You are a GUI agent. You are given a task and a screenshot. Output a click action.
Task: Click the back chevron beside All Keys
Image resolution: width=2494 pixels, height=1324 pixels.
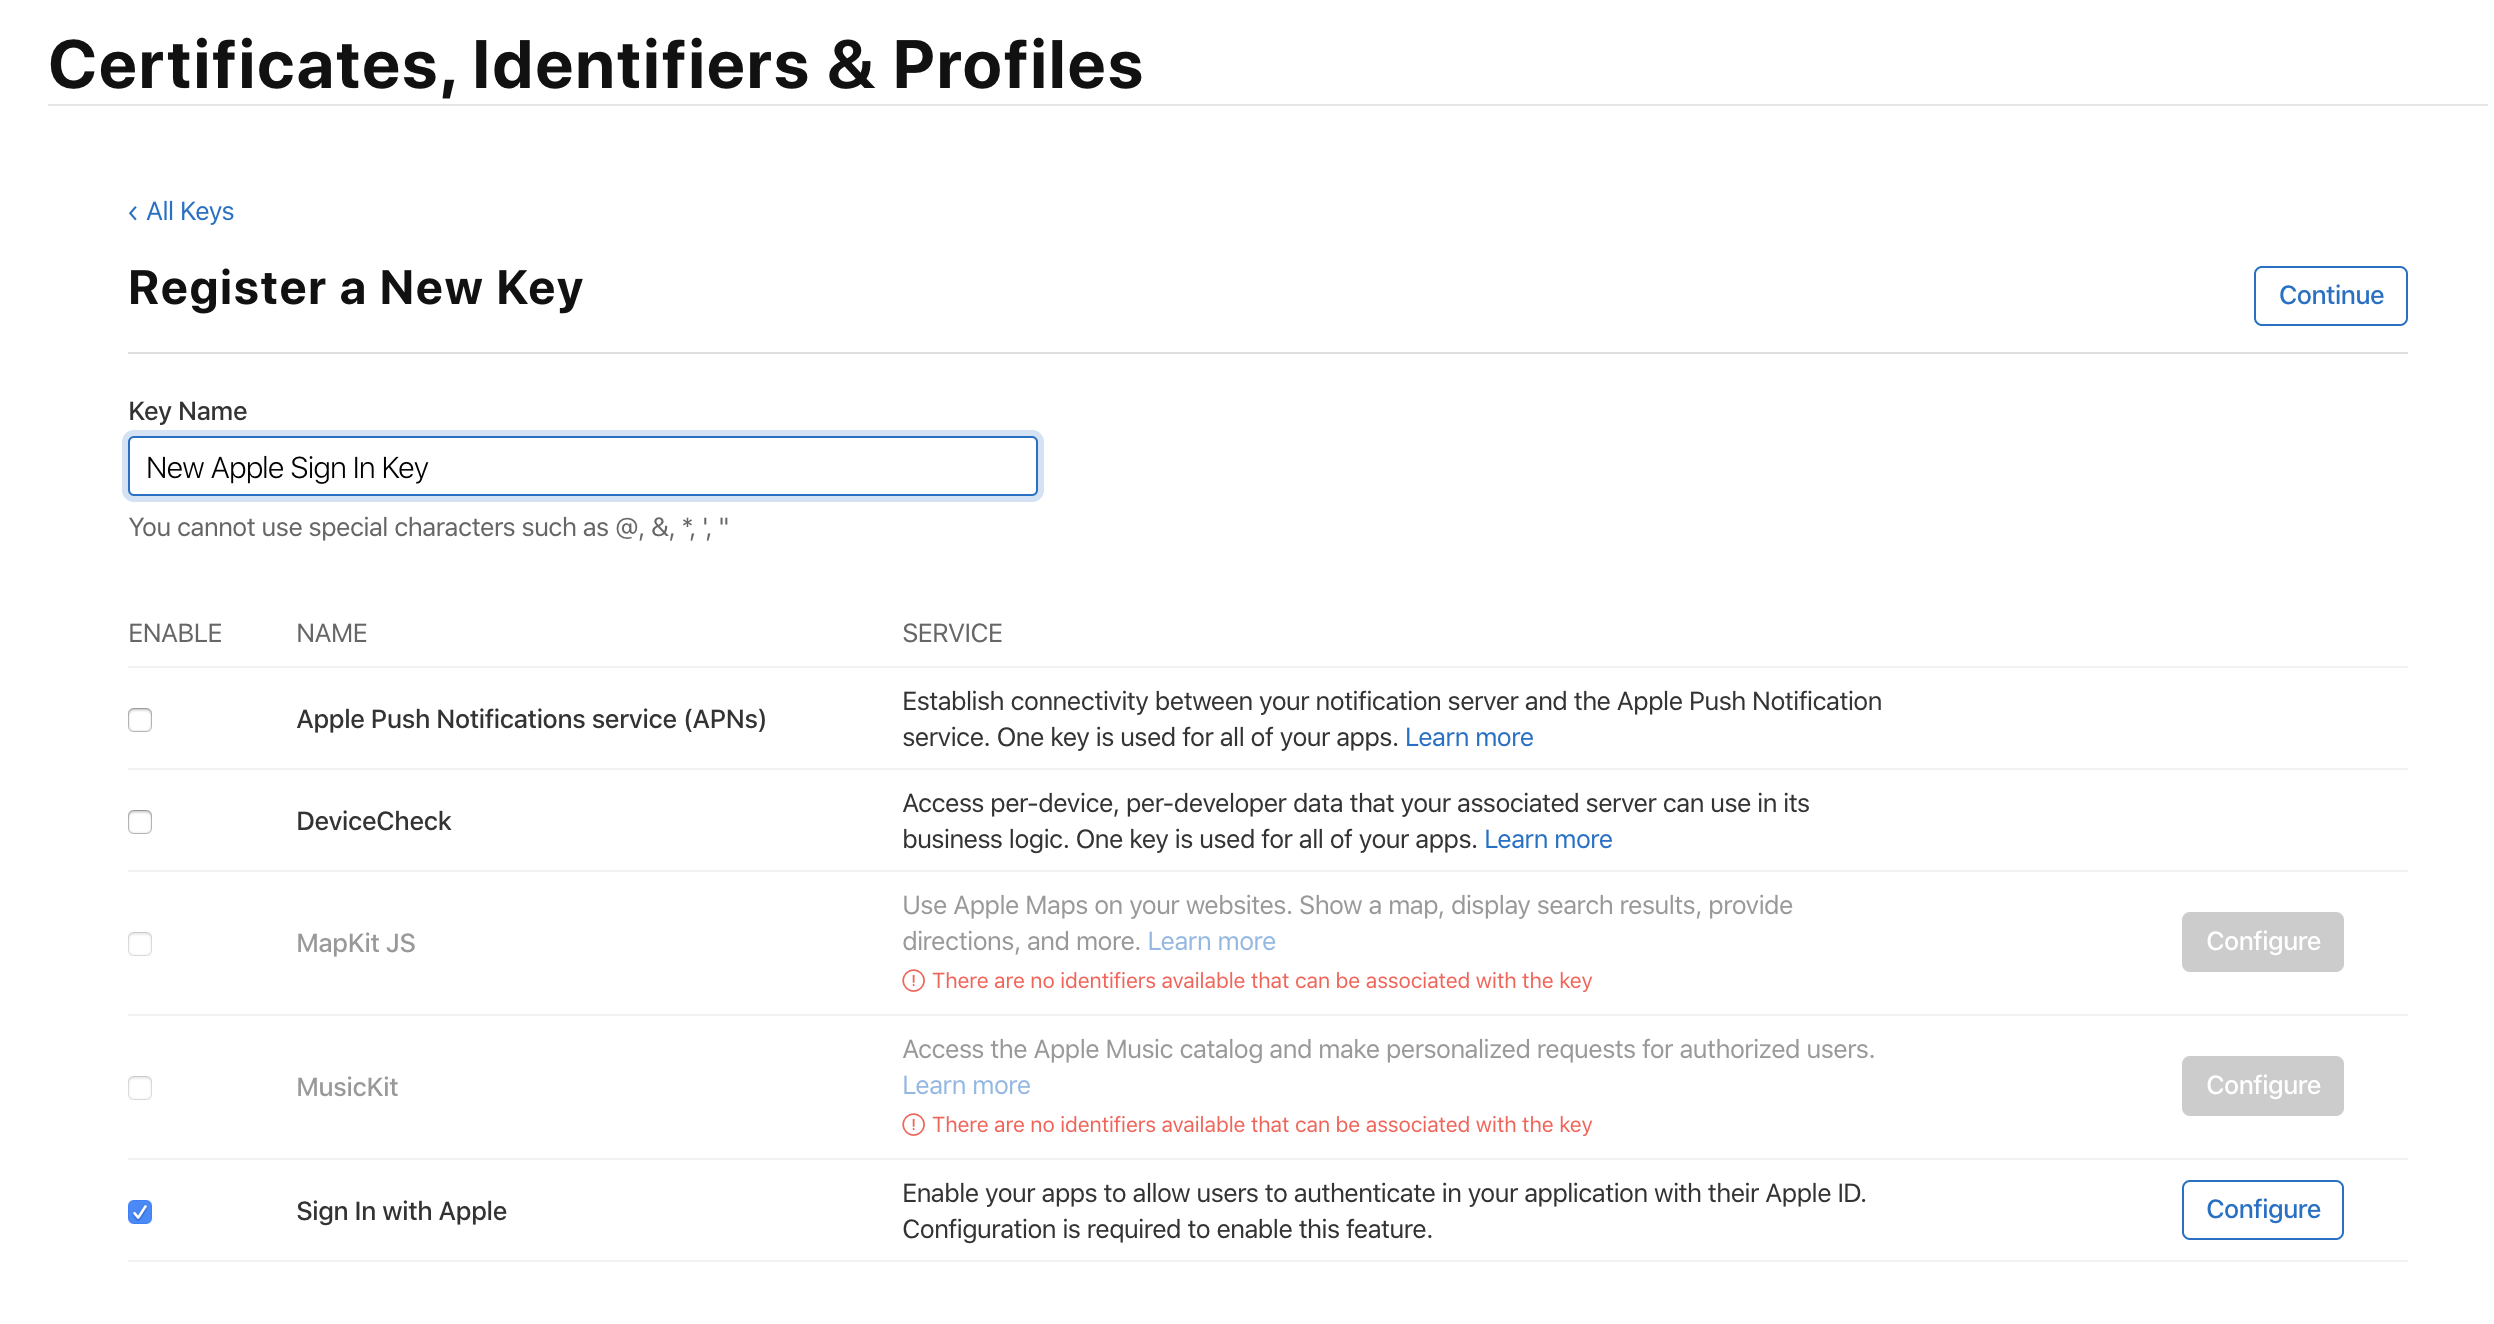pyautogui.click(x=133, y=213)
